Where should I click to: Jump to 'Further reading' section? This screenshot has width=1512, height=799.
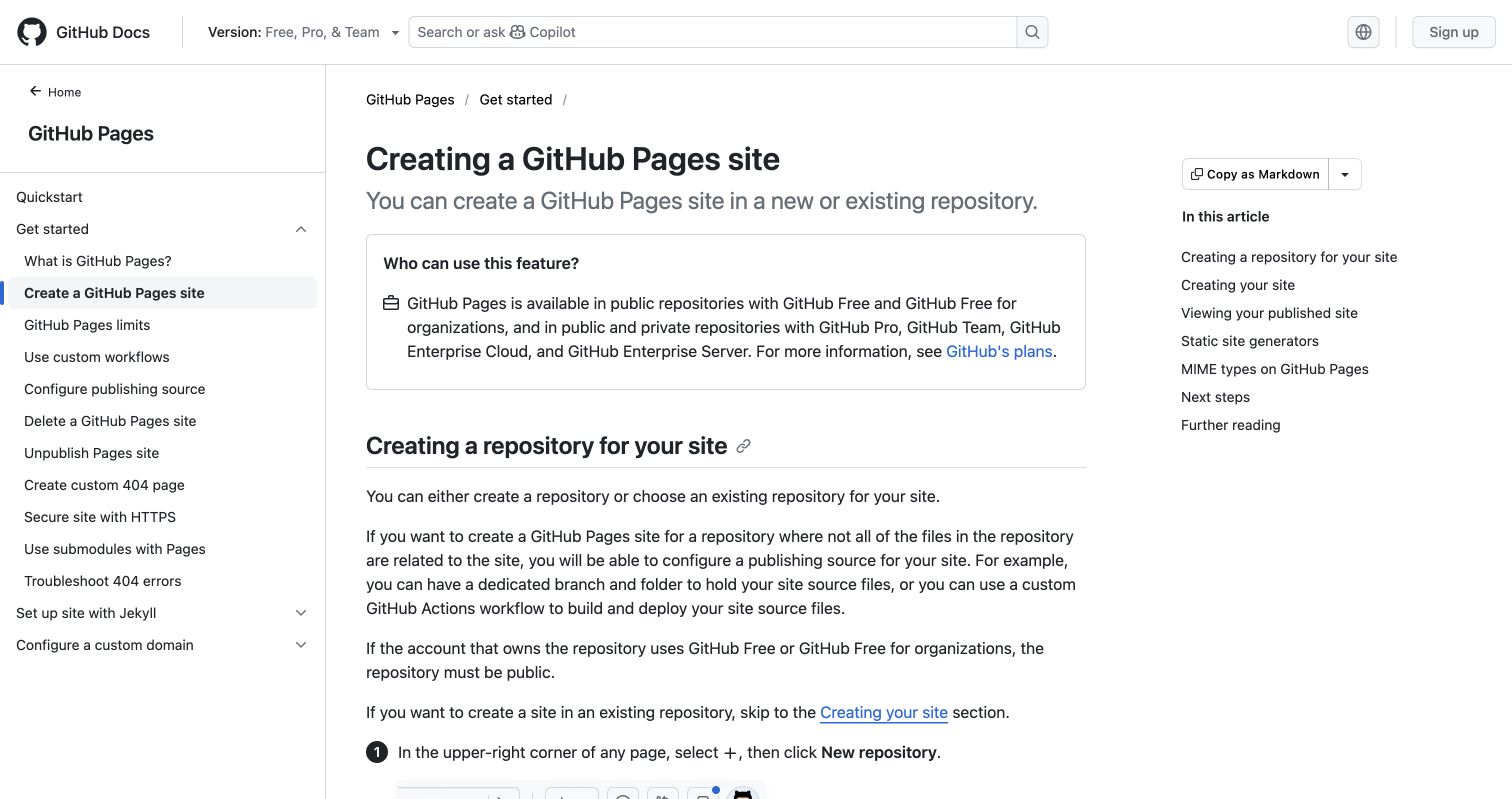pyautogui.click(x=1230, y=425)
